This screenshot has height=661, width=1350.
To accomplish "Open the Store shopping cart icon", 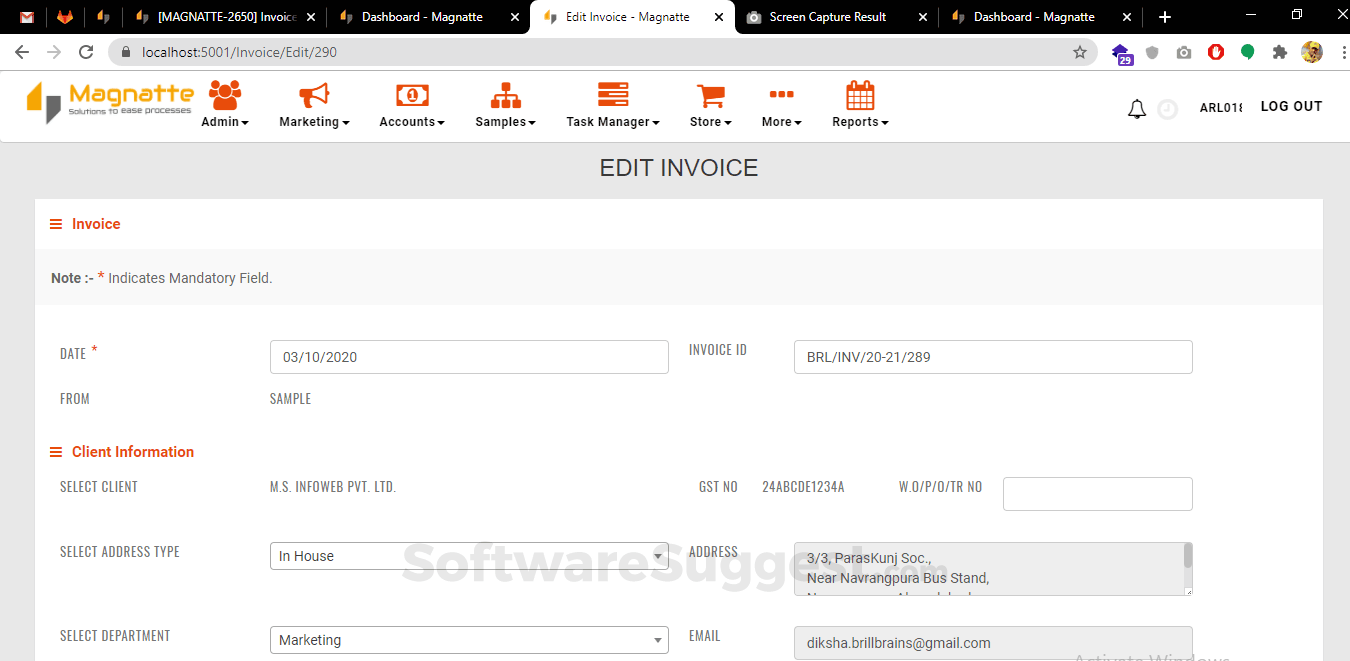I will tap(710, 96).
